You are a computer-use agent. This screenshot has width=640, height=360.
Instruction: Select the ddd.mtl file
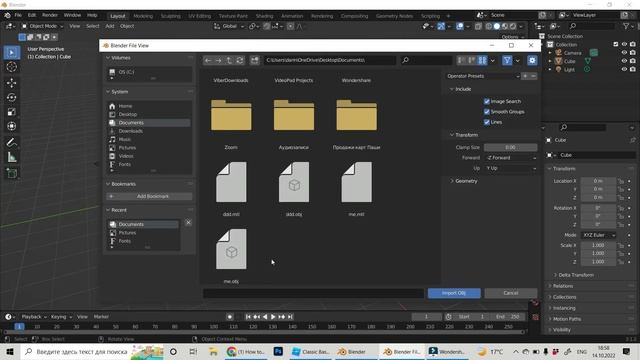[231, 182]
